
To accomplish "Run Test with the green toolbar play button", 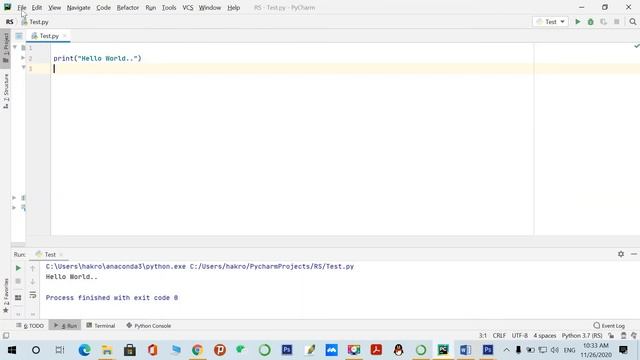I will point(578,22).
